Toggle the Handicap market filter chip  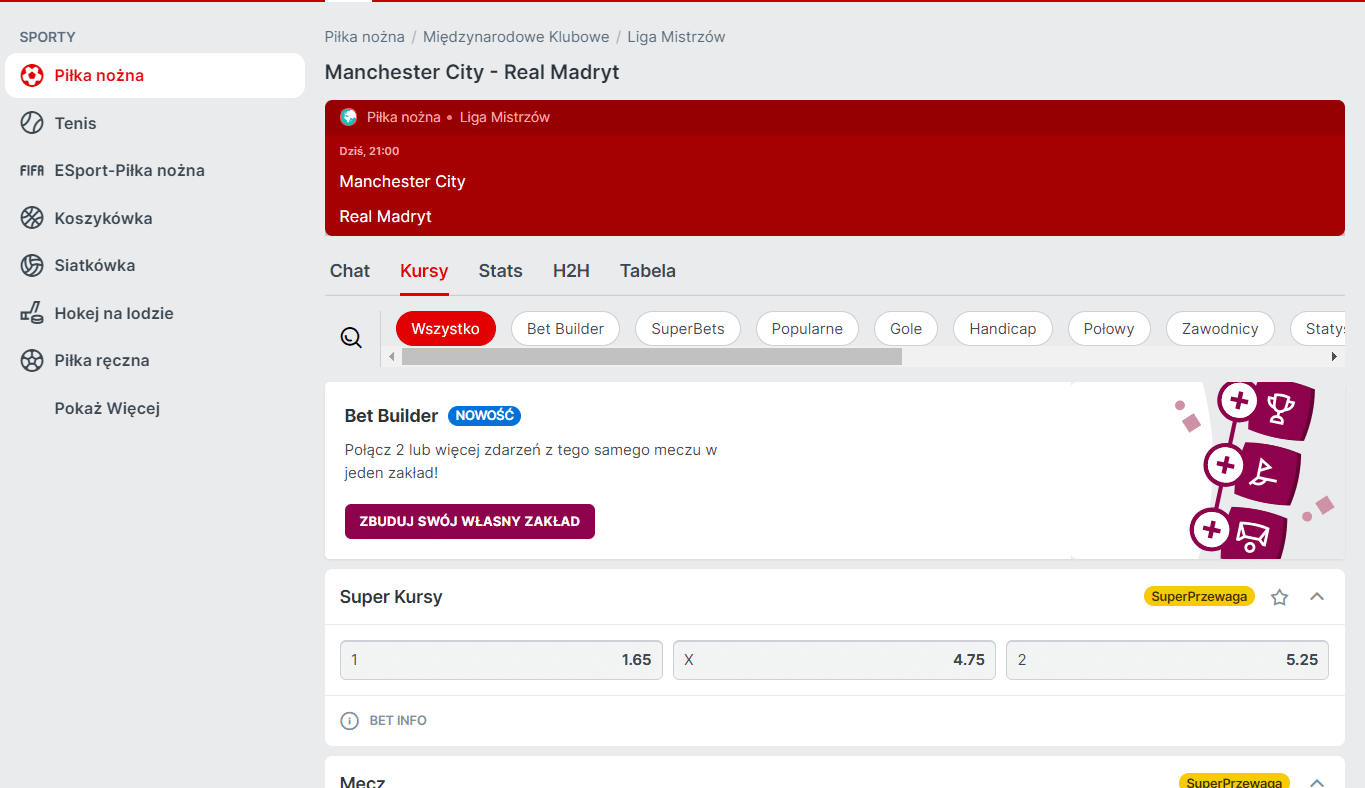click(x=1002, y=328)
